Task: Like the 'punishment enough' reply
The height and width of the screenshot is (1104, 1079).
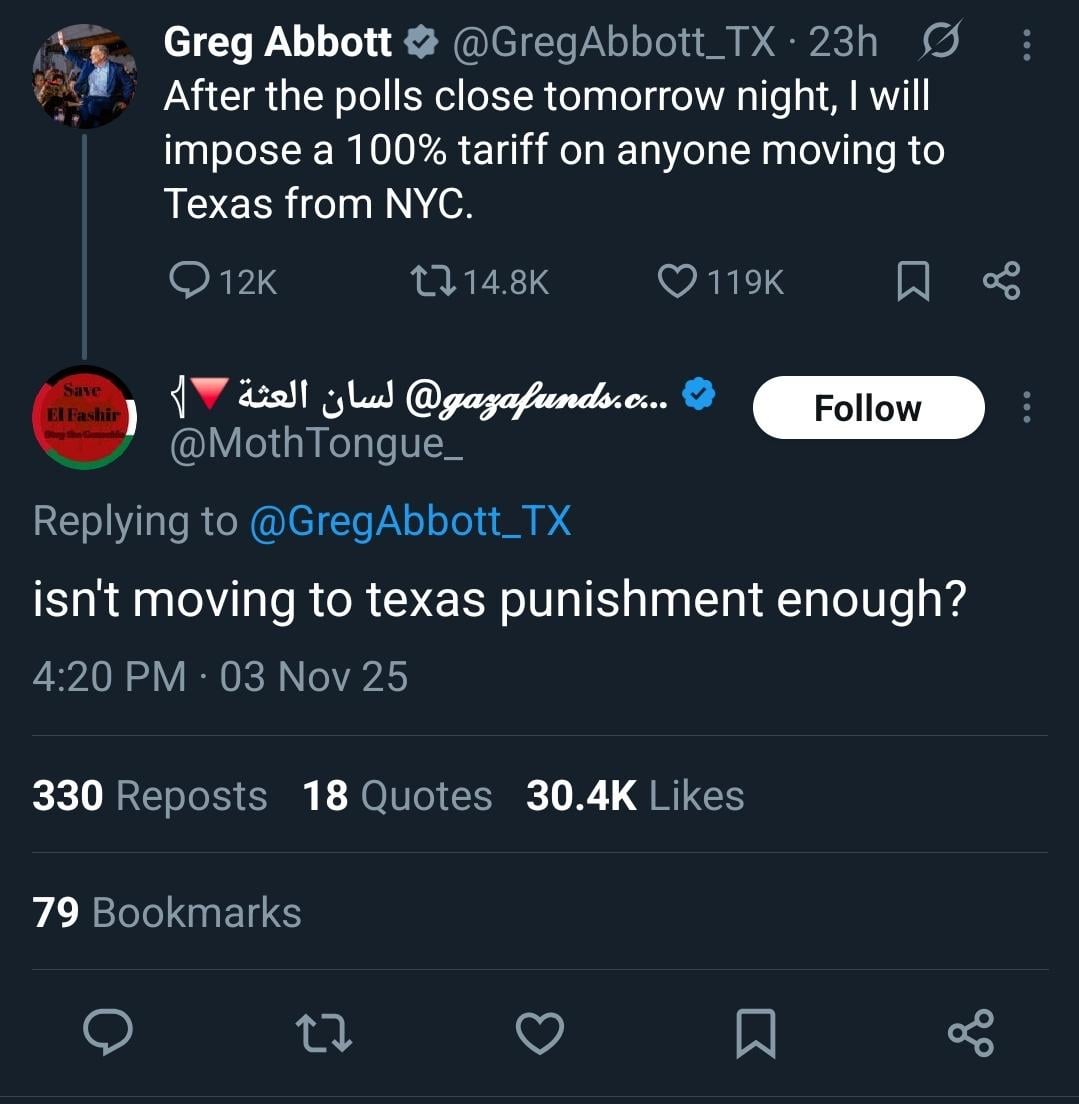Action: point(540,1033)
